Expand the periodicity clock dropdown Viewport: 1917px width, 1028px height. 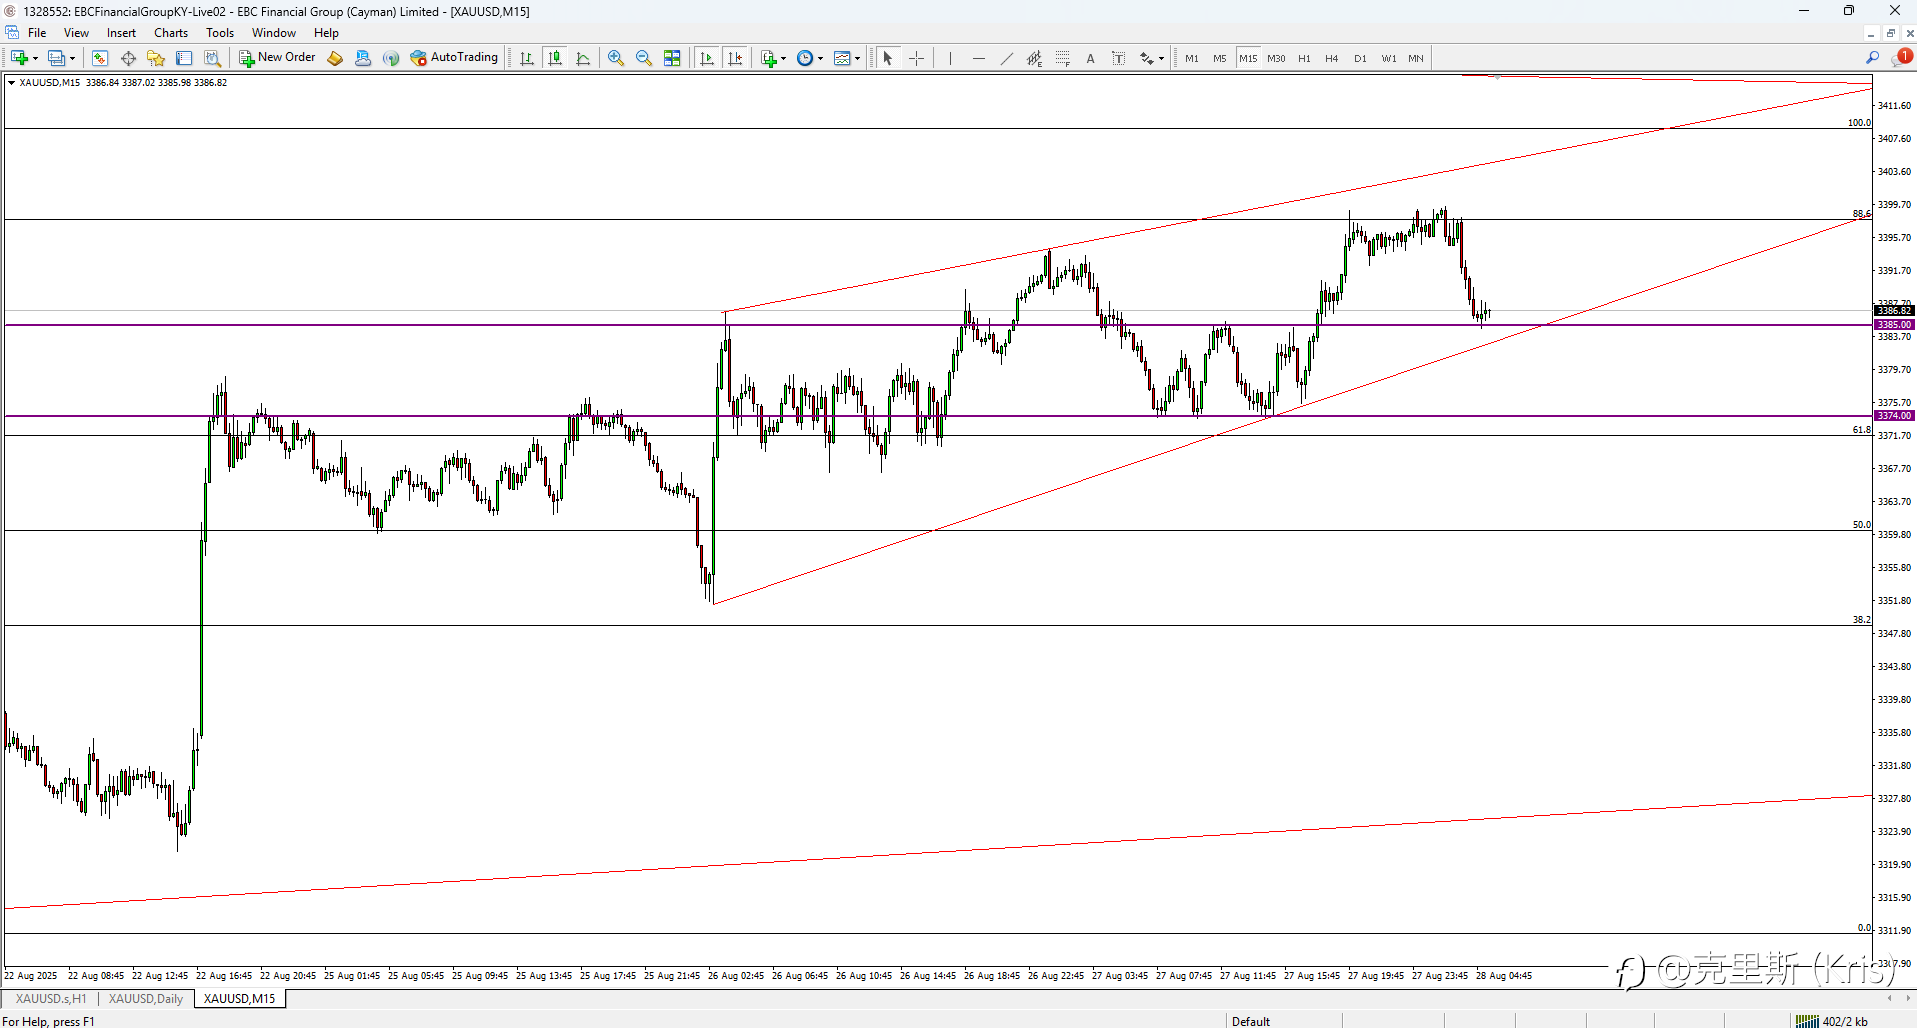[820, 58]
